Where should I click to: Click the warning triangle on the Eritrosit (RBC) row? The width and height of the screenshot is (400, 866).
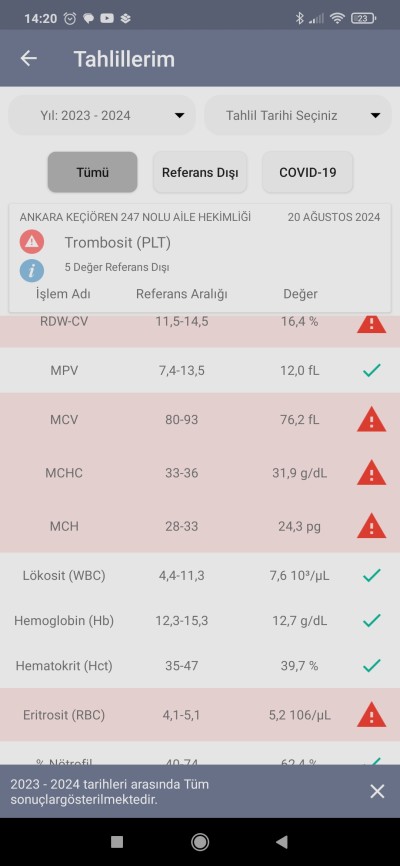point(371,715)
